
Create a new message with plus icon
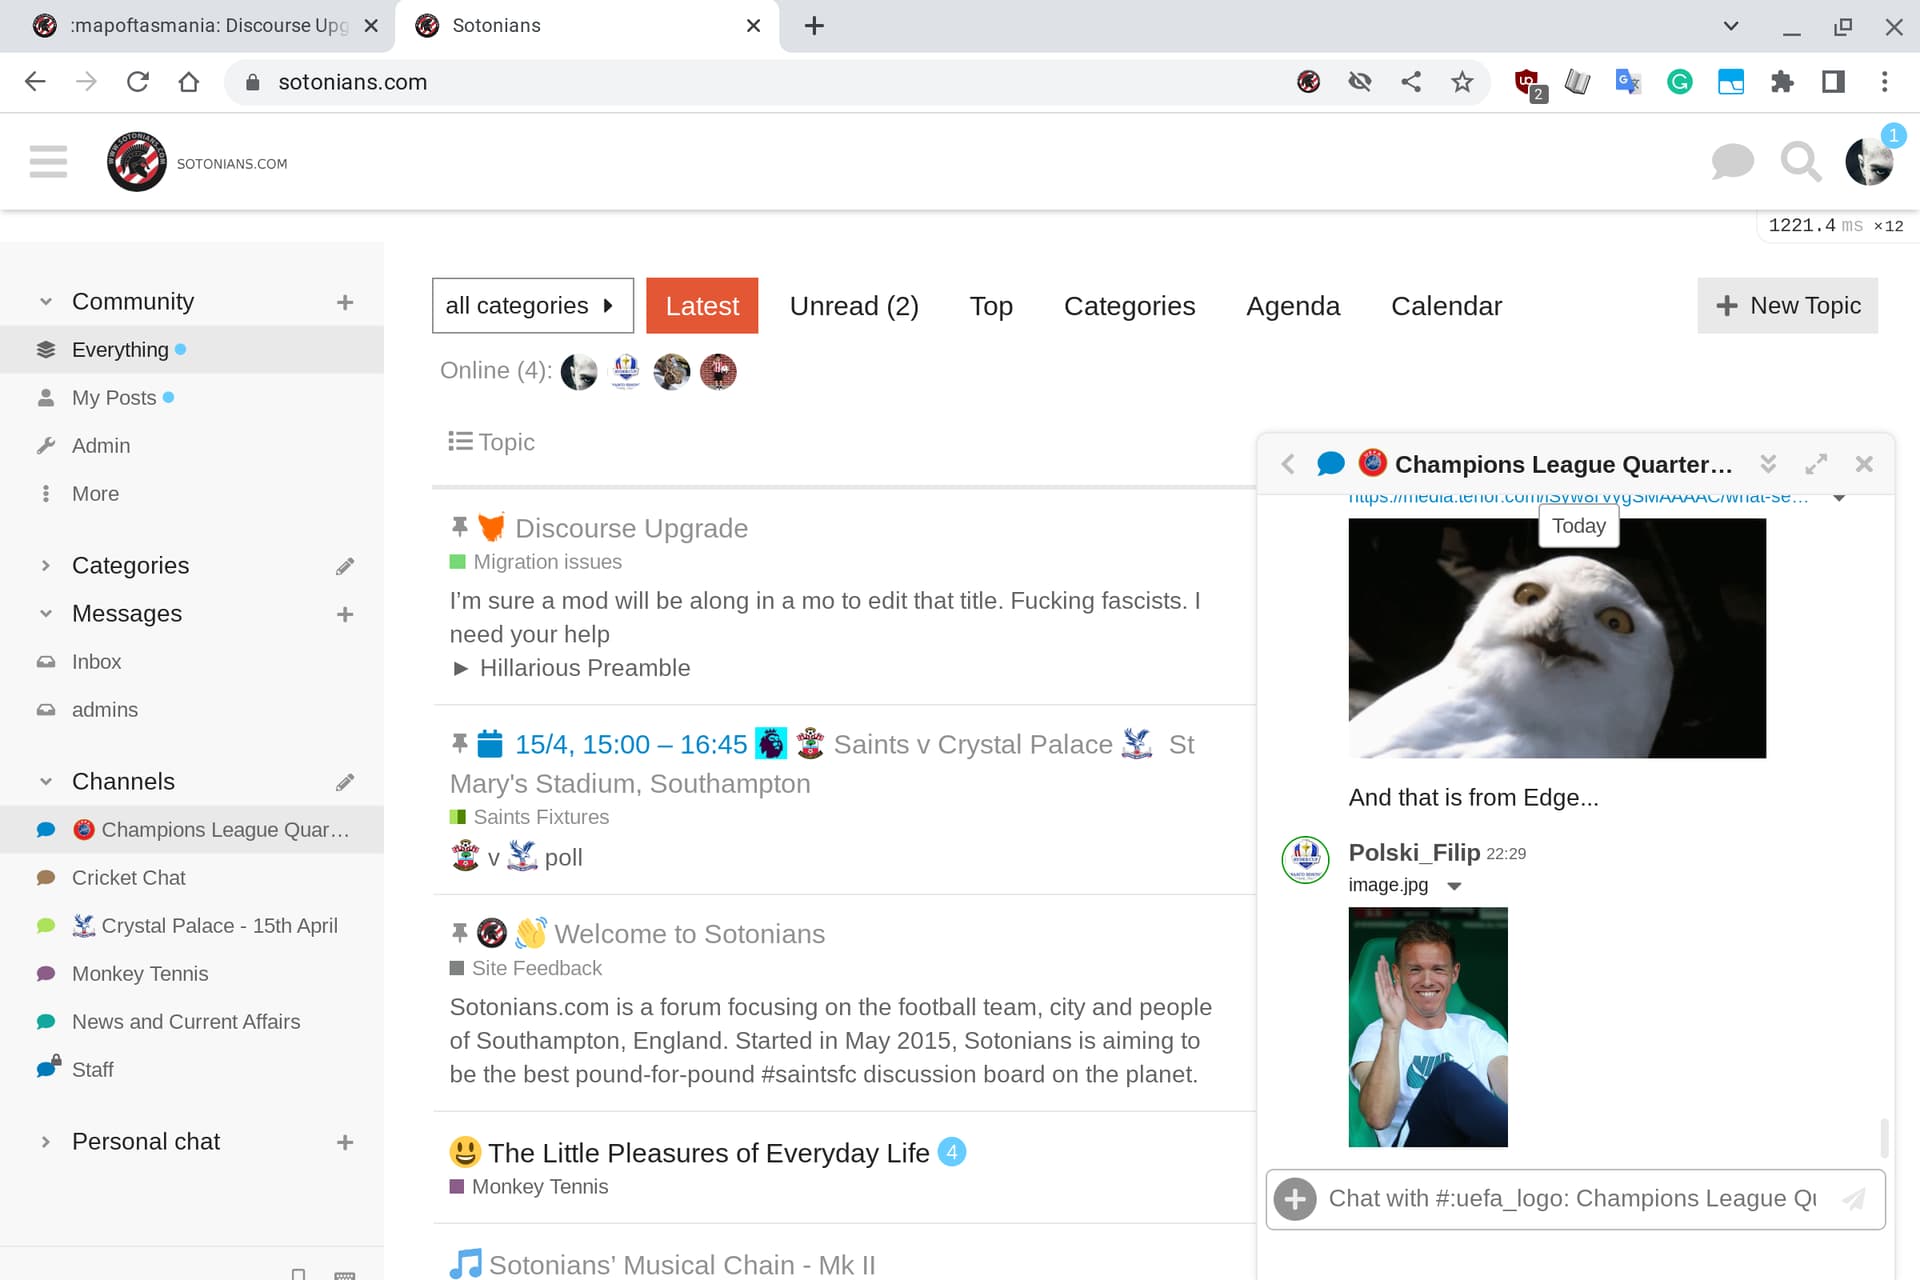coord(345,614)
